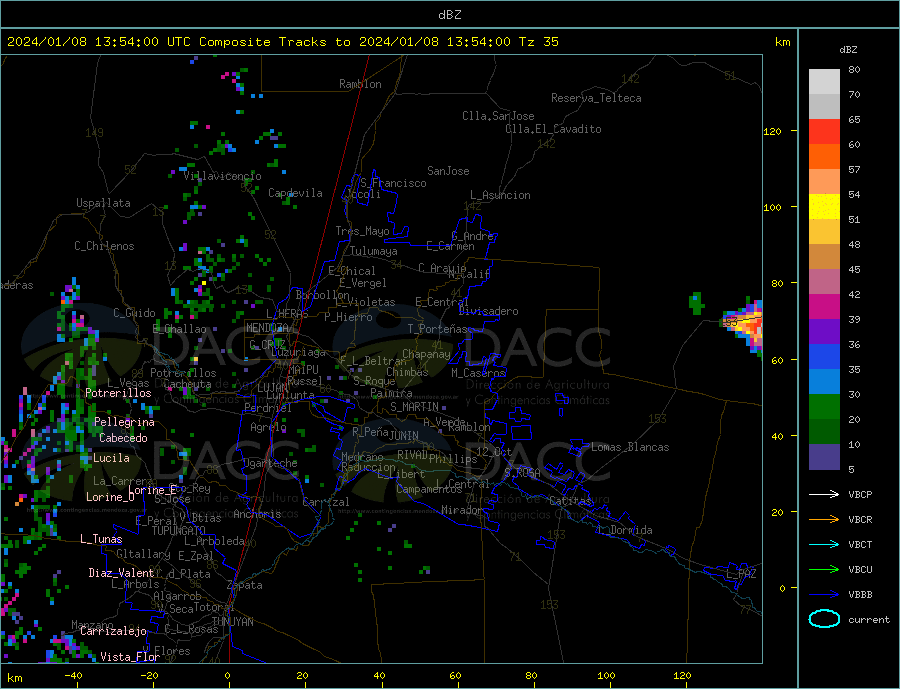
Task: Click the C_Chilenos label
Action: (x=104, y=246)
